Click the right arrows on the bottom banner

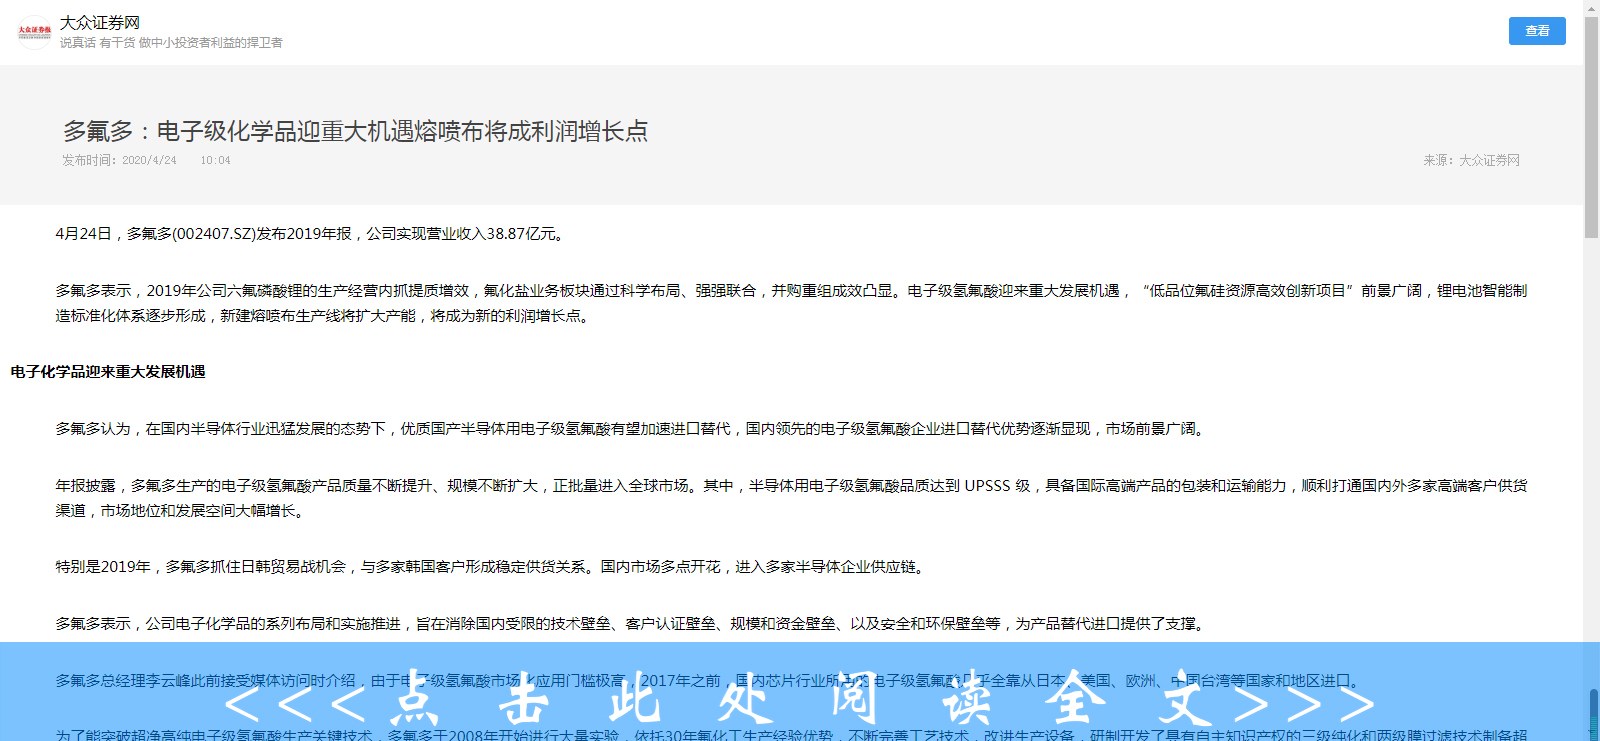point(1304,703)
